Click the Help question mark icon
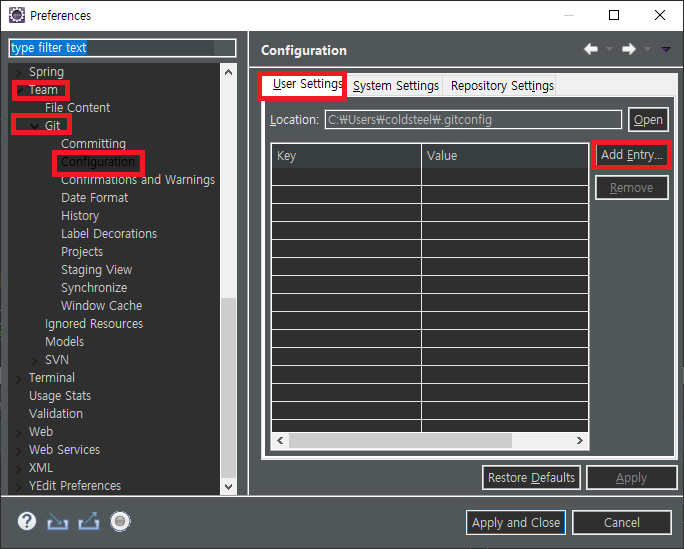This screenshot has width=684, height=549. (x=27, y=521)
